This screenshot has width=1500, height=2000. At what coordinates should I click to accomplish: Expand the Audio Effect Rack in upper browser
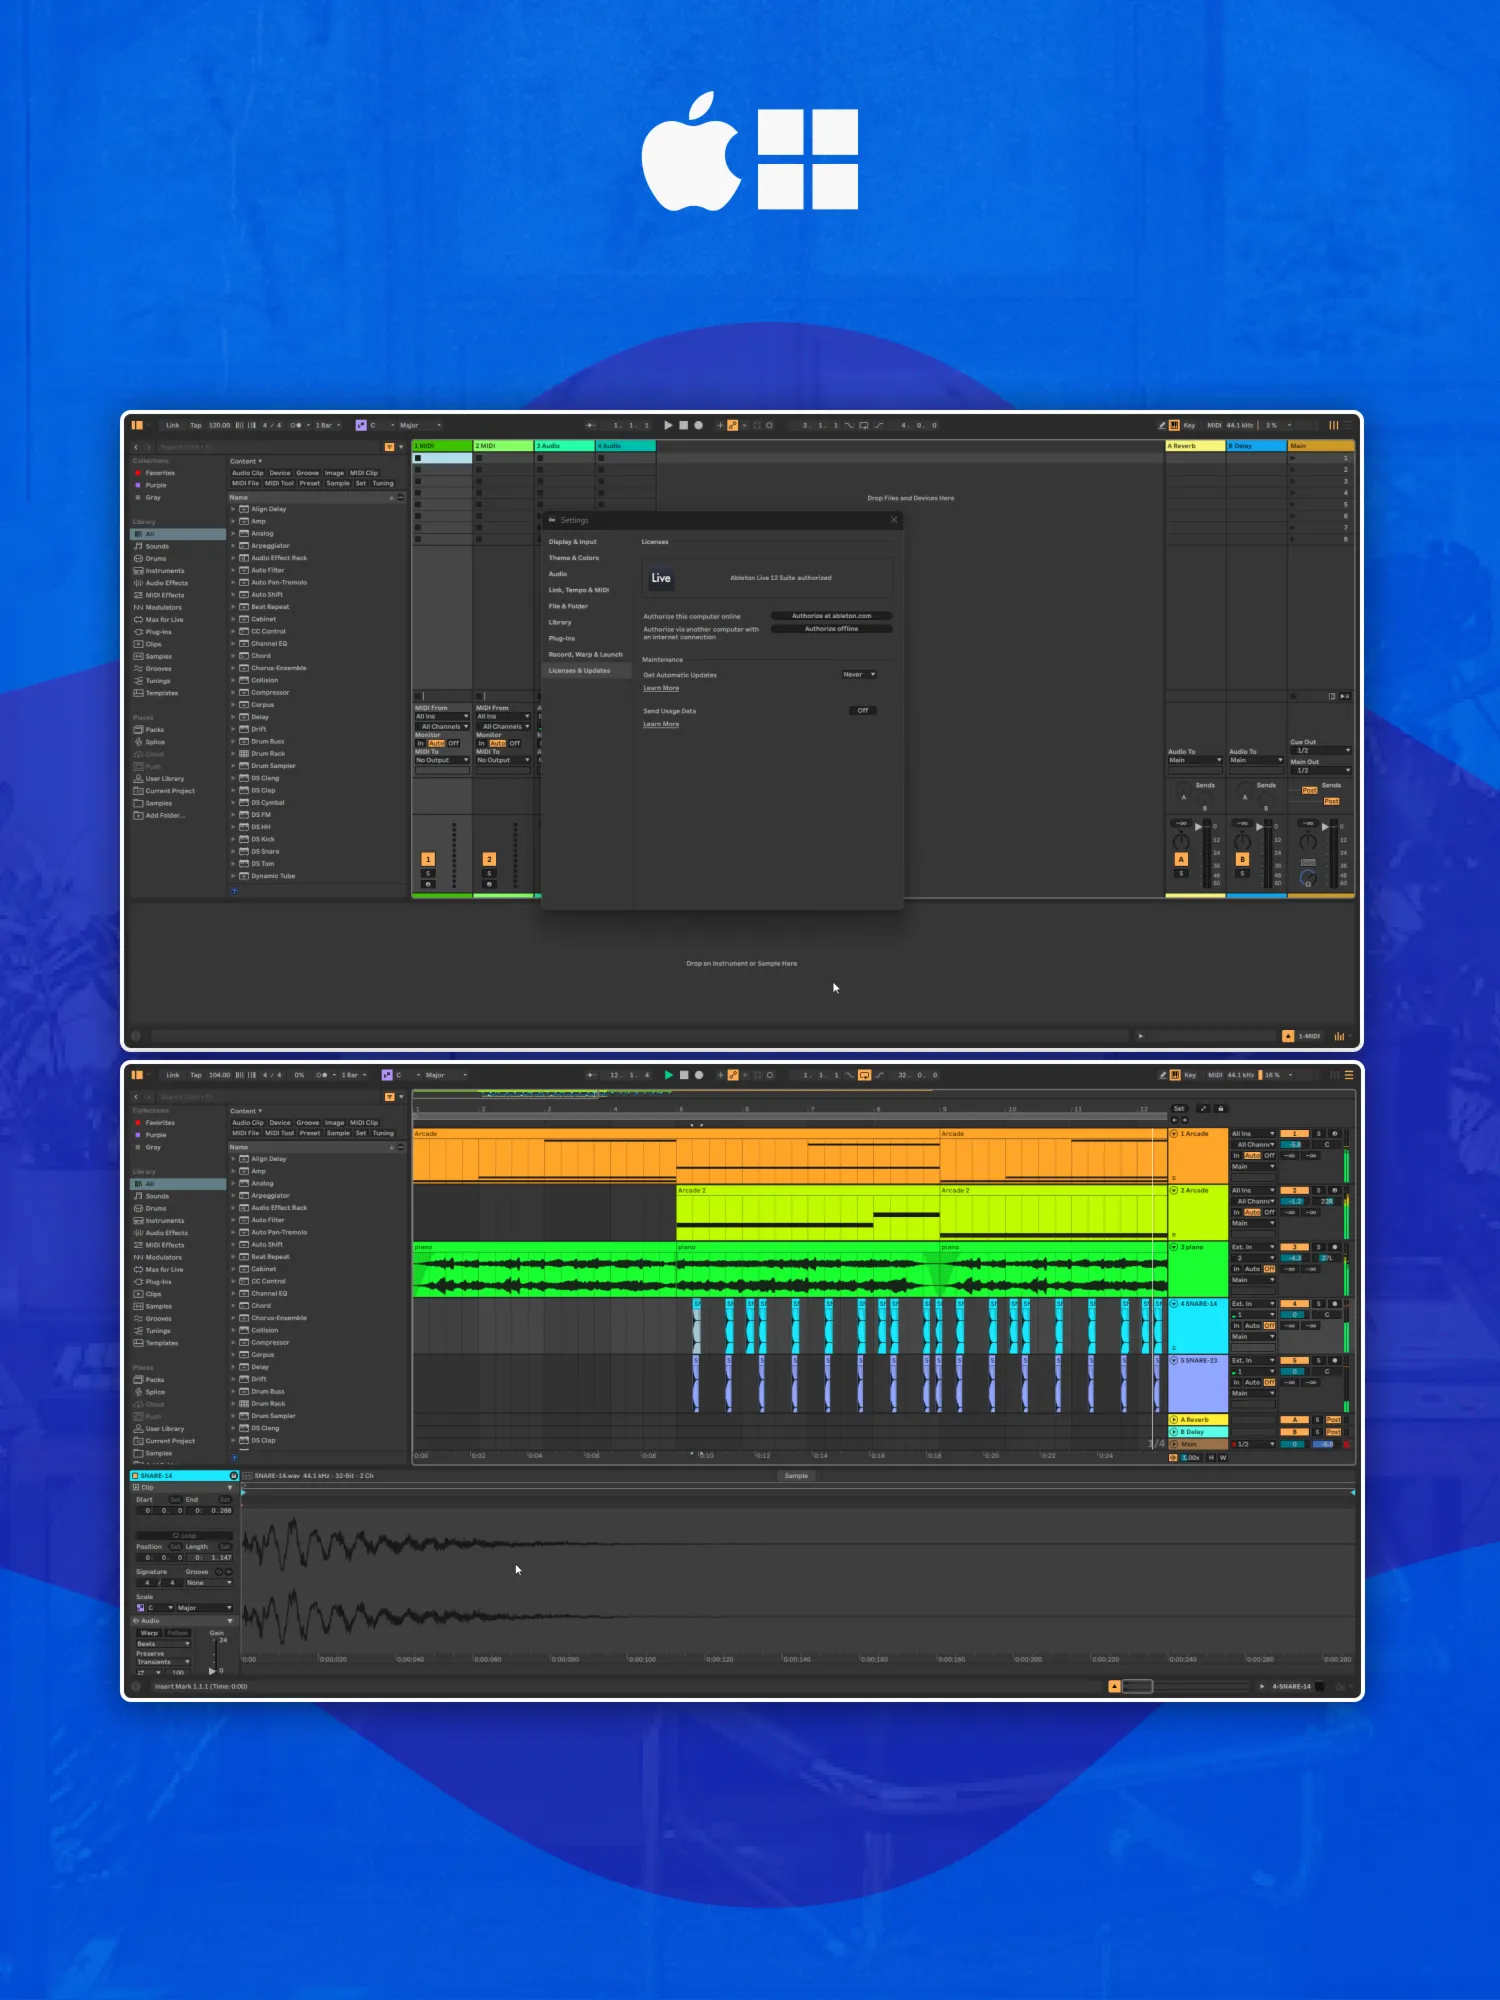[x=234, y=558]
